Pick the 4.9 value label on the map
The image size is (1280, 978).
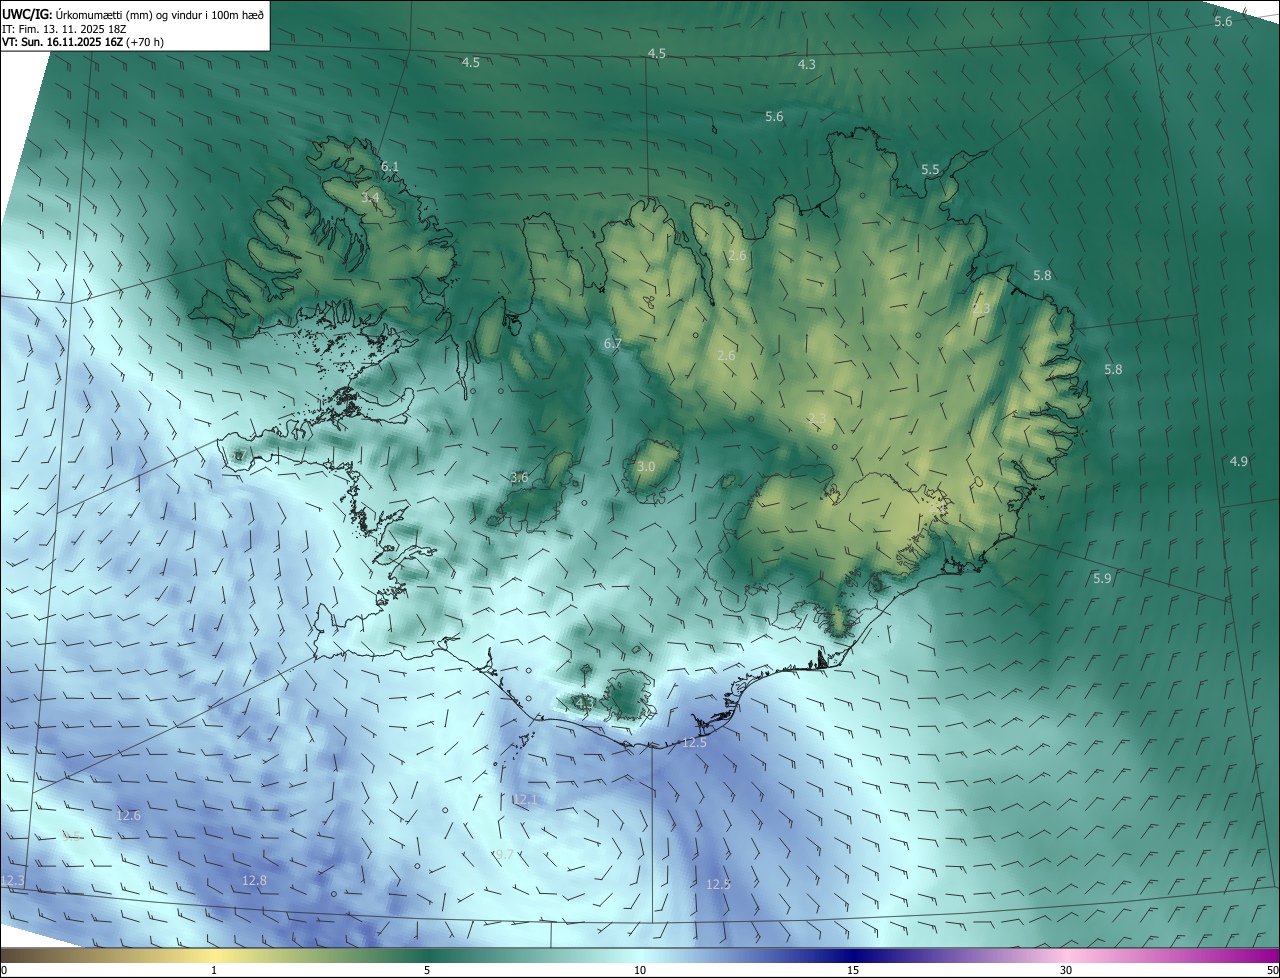pos(1239,461)
